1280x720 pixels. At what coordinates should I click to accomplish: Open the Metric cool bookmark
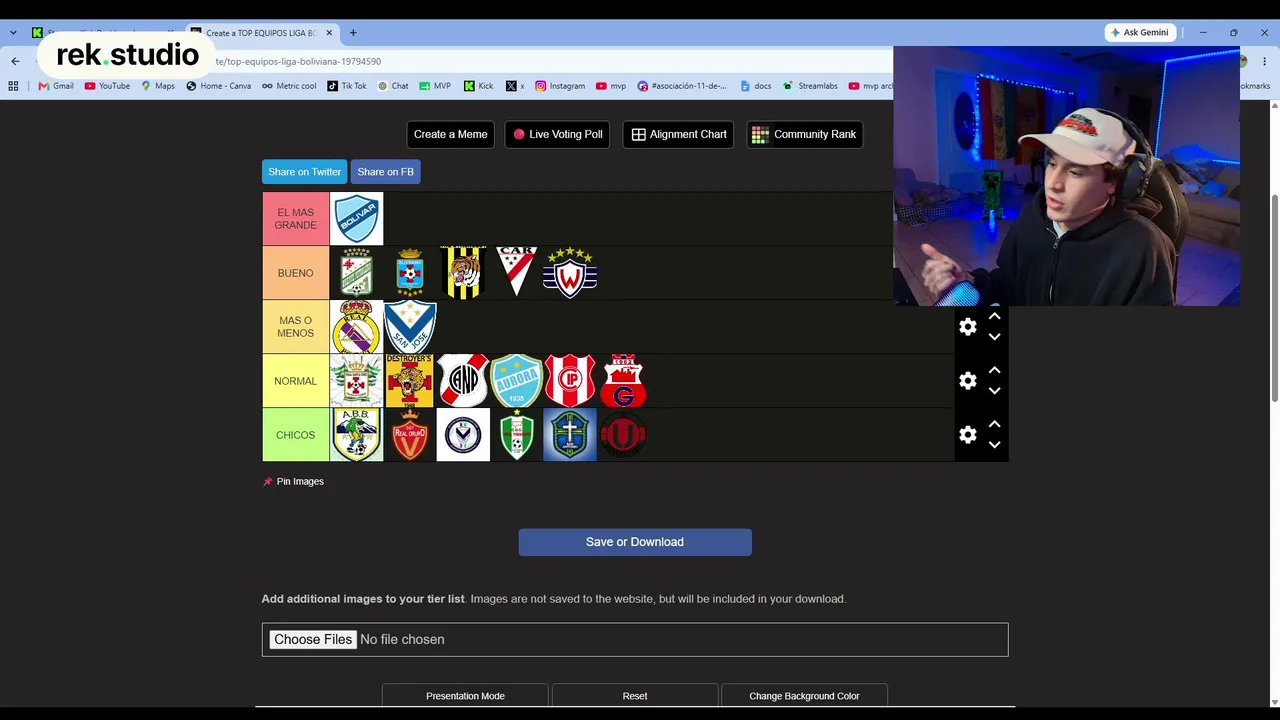[289, 86]
